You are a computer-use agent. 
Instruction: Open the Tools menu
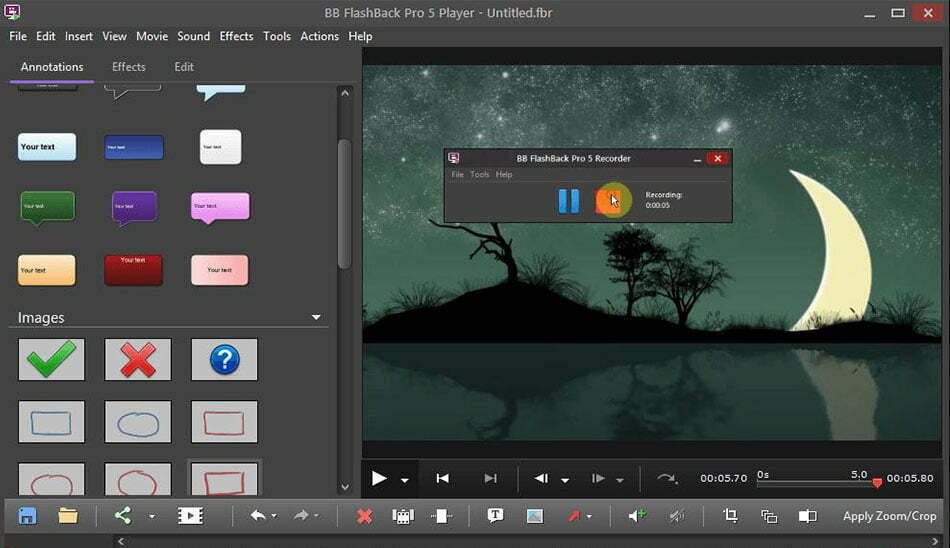[x=277, y=36]
